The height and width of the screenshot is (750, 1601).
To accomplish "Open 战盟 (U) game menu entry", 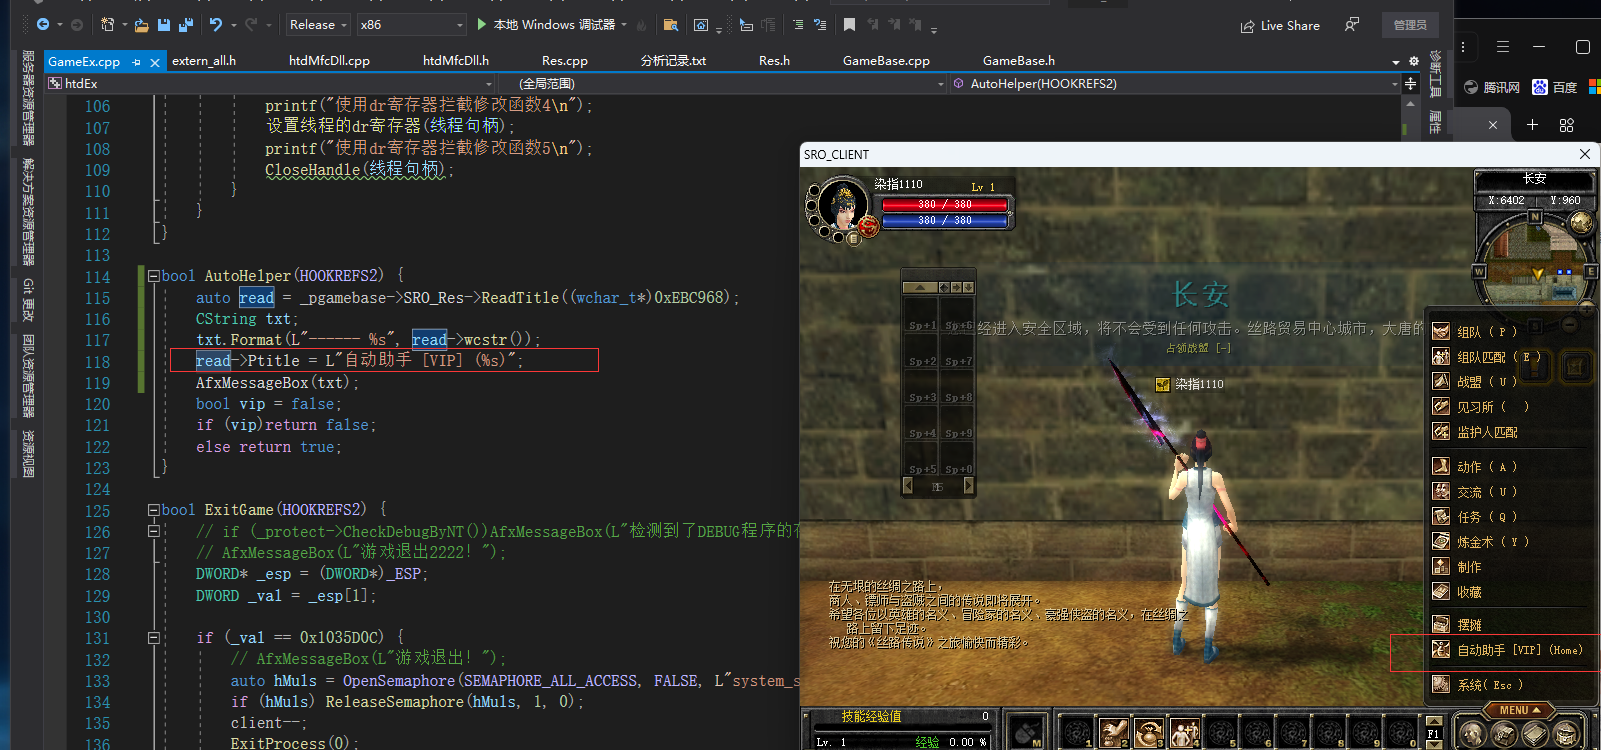I will tap(1487, 381).
